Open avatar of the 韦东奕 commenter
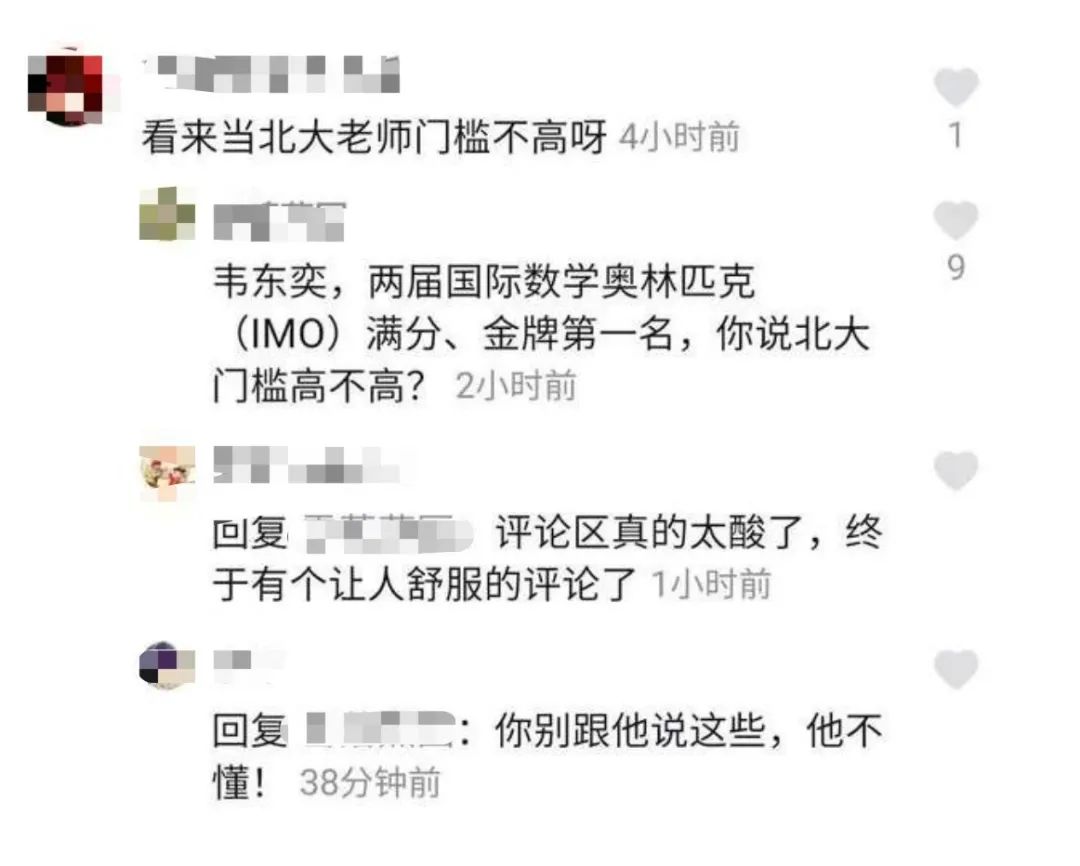The width and height of the screenshot is (1080, 866). coord(167,214)
